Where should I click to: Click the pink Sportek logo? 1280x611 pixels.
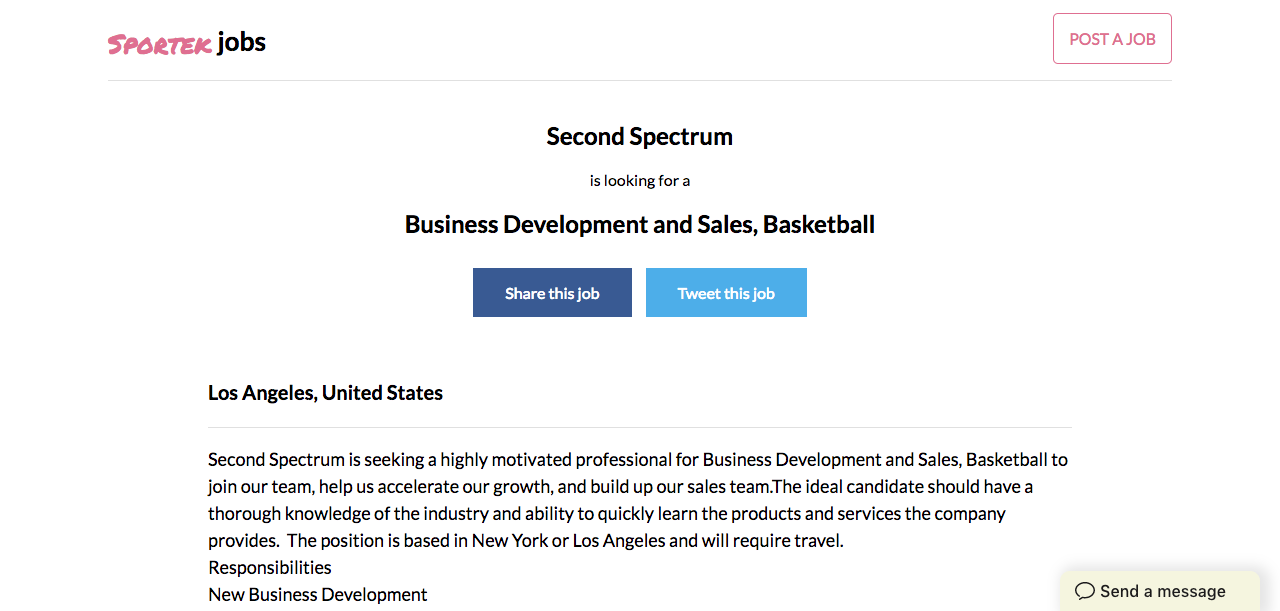click(159, 44)
